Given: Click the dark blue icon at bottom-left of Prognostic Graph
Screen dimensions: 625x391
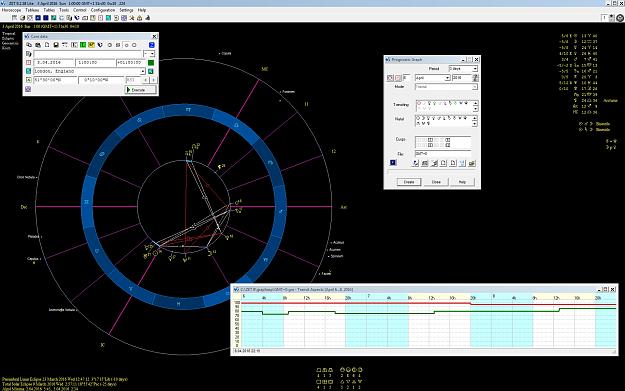Looking at the screenshot, I should click(x=393, y=163).
